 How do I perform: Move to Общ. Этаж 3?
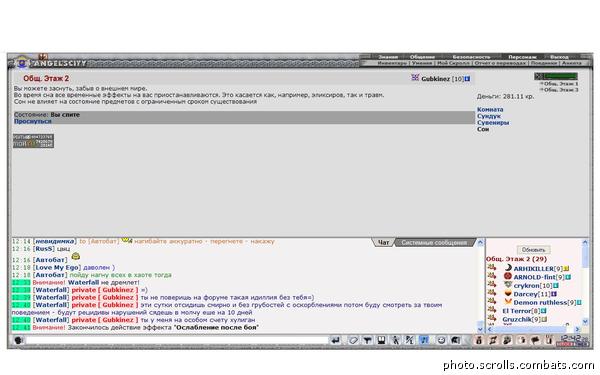click(x=561, y=90)
